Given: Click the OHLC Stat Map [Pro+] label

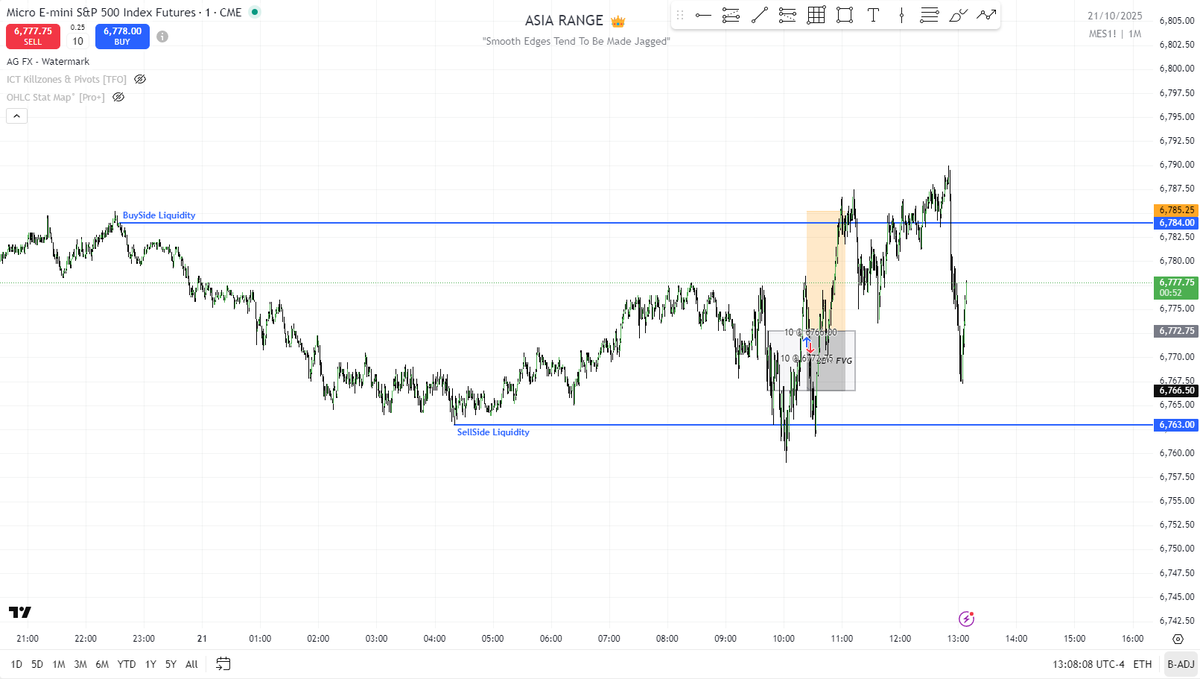Looking at the screenshot, I should pos(56,97).
